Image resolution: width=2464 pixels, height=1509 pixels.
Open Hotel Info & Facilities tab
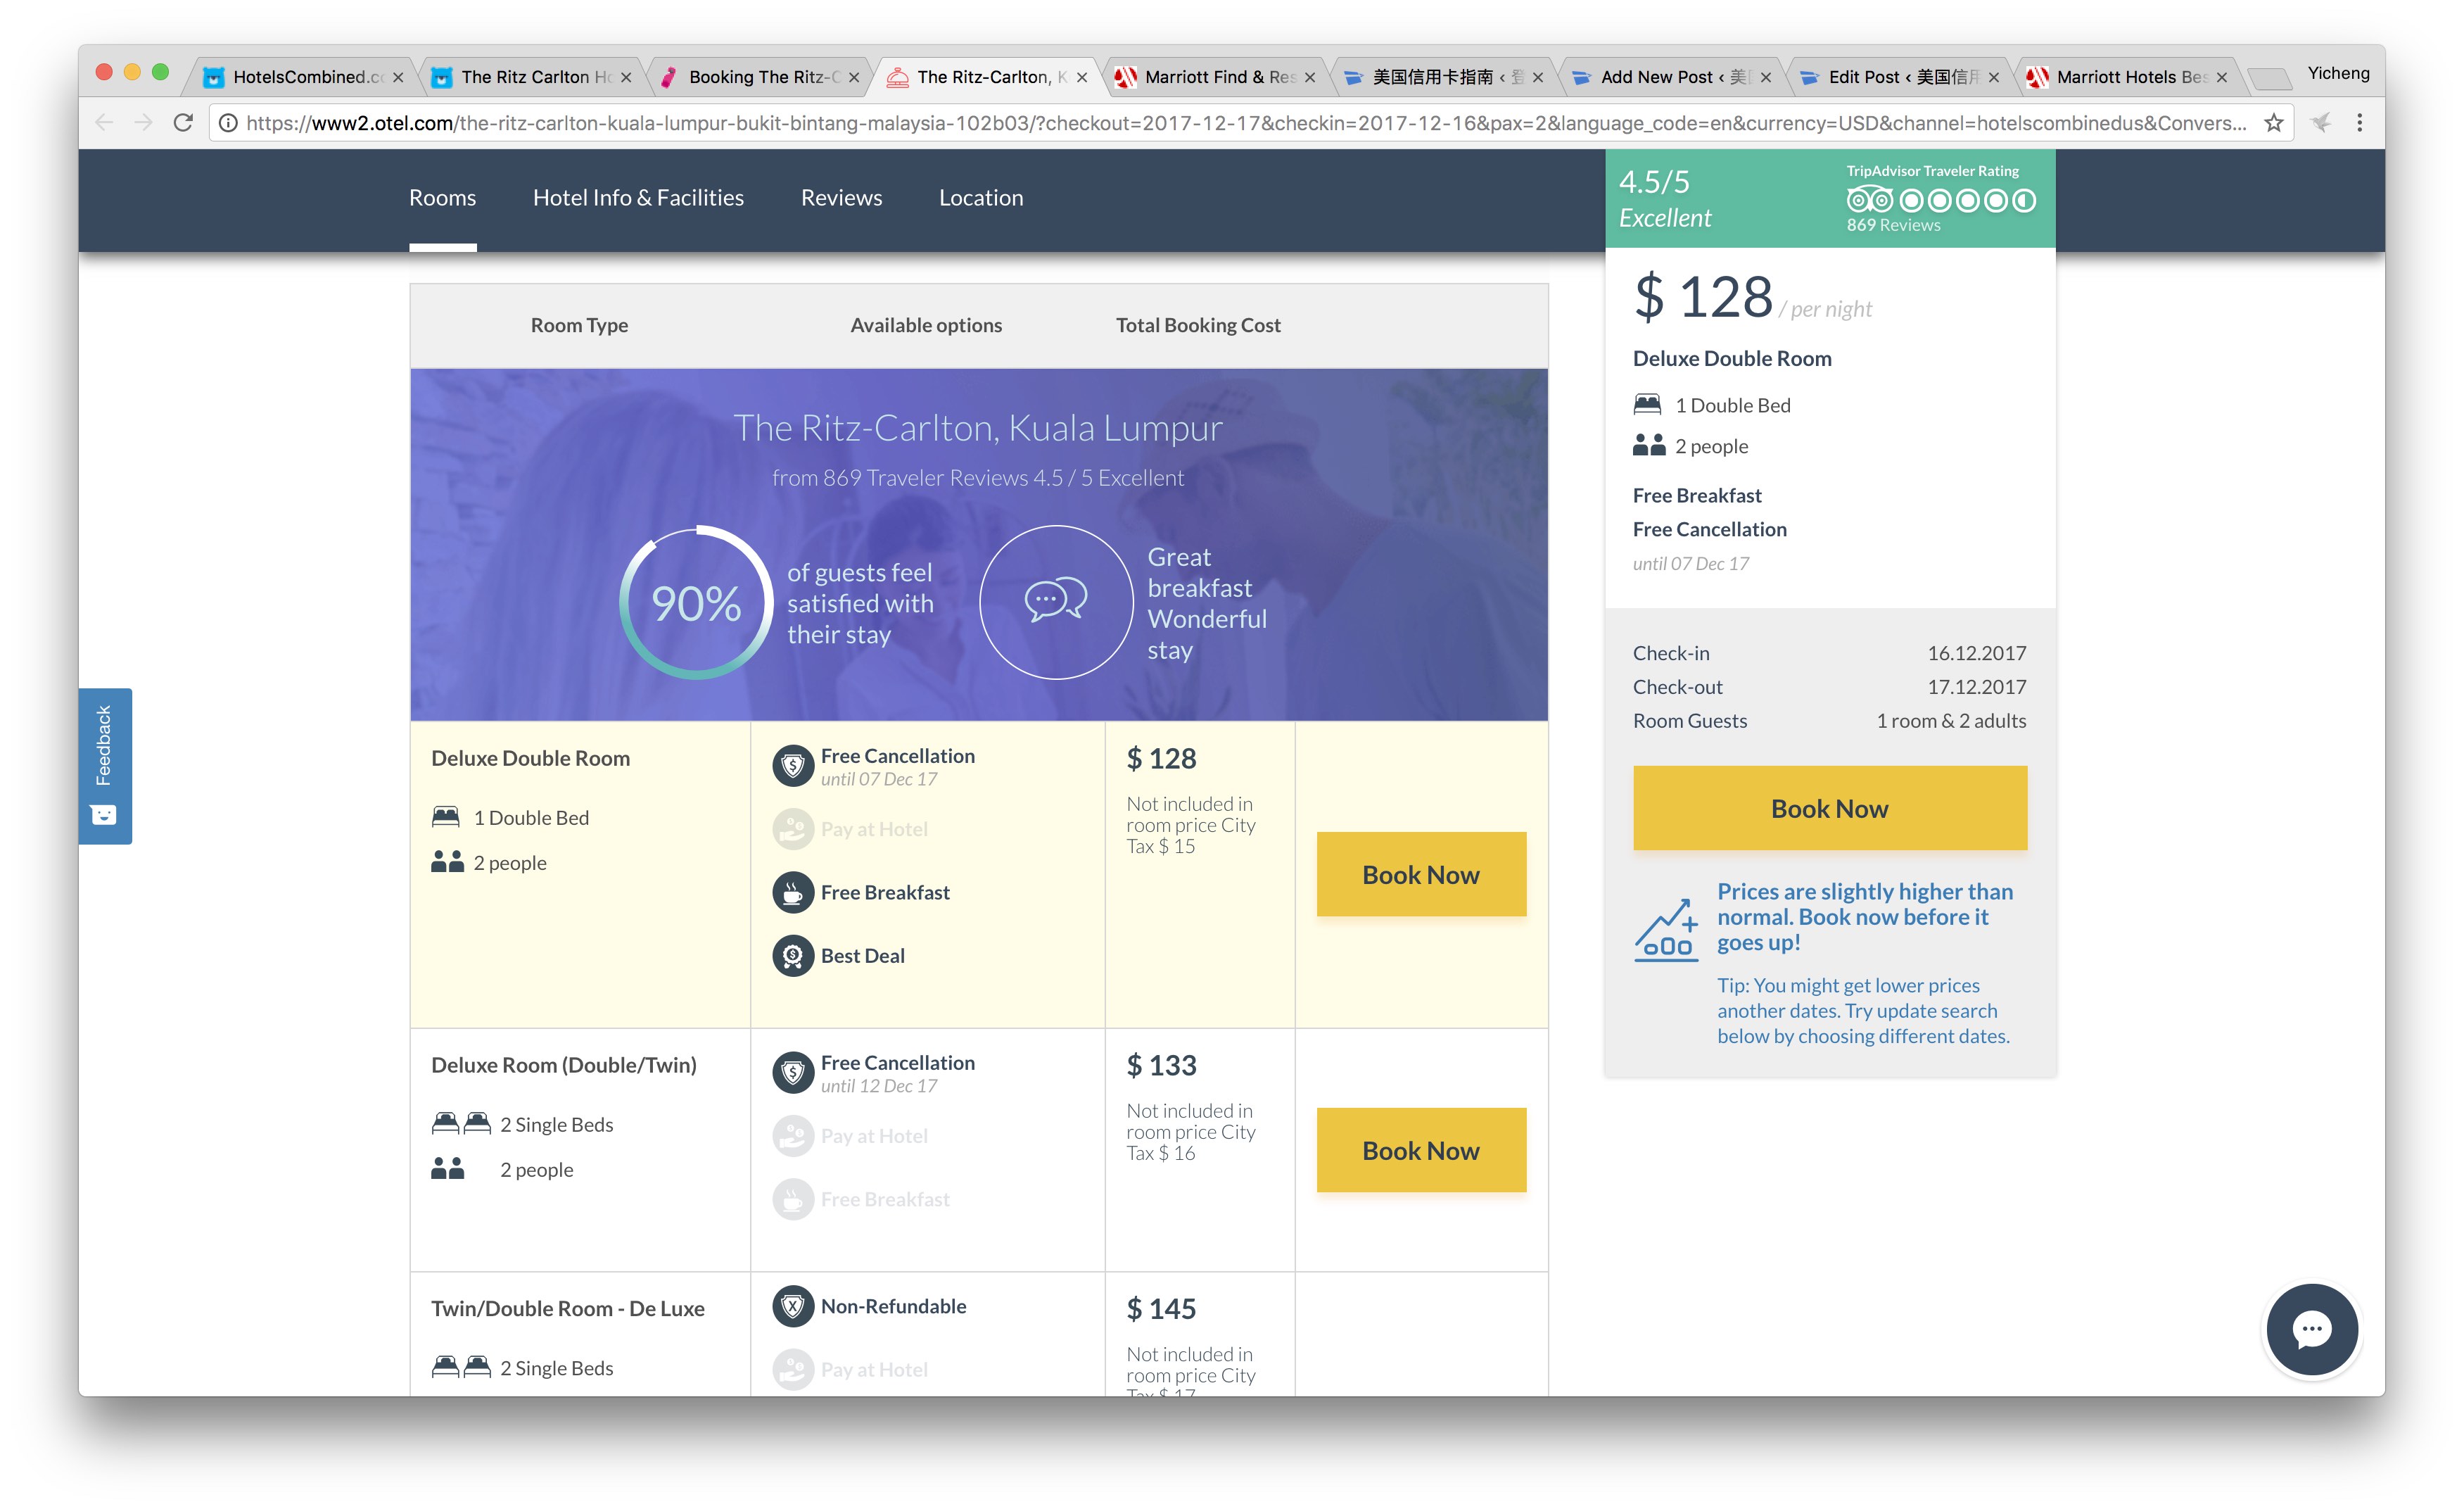tap(638, 197)
